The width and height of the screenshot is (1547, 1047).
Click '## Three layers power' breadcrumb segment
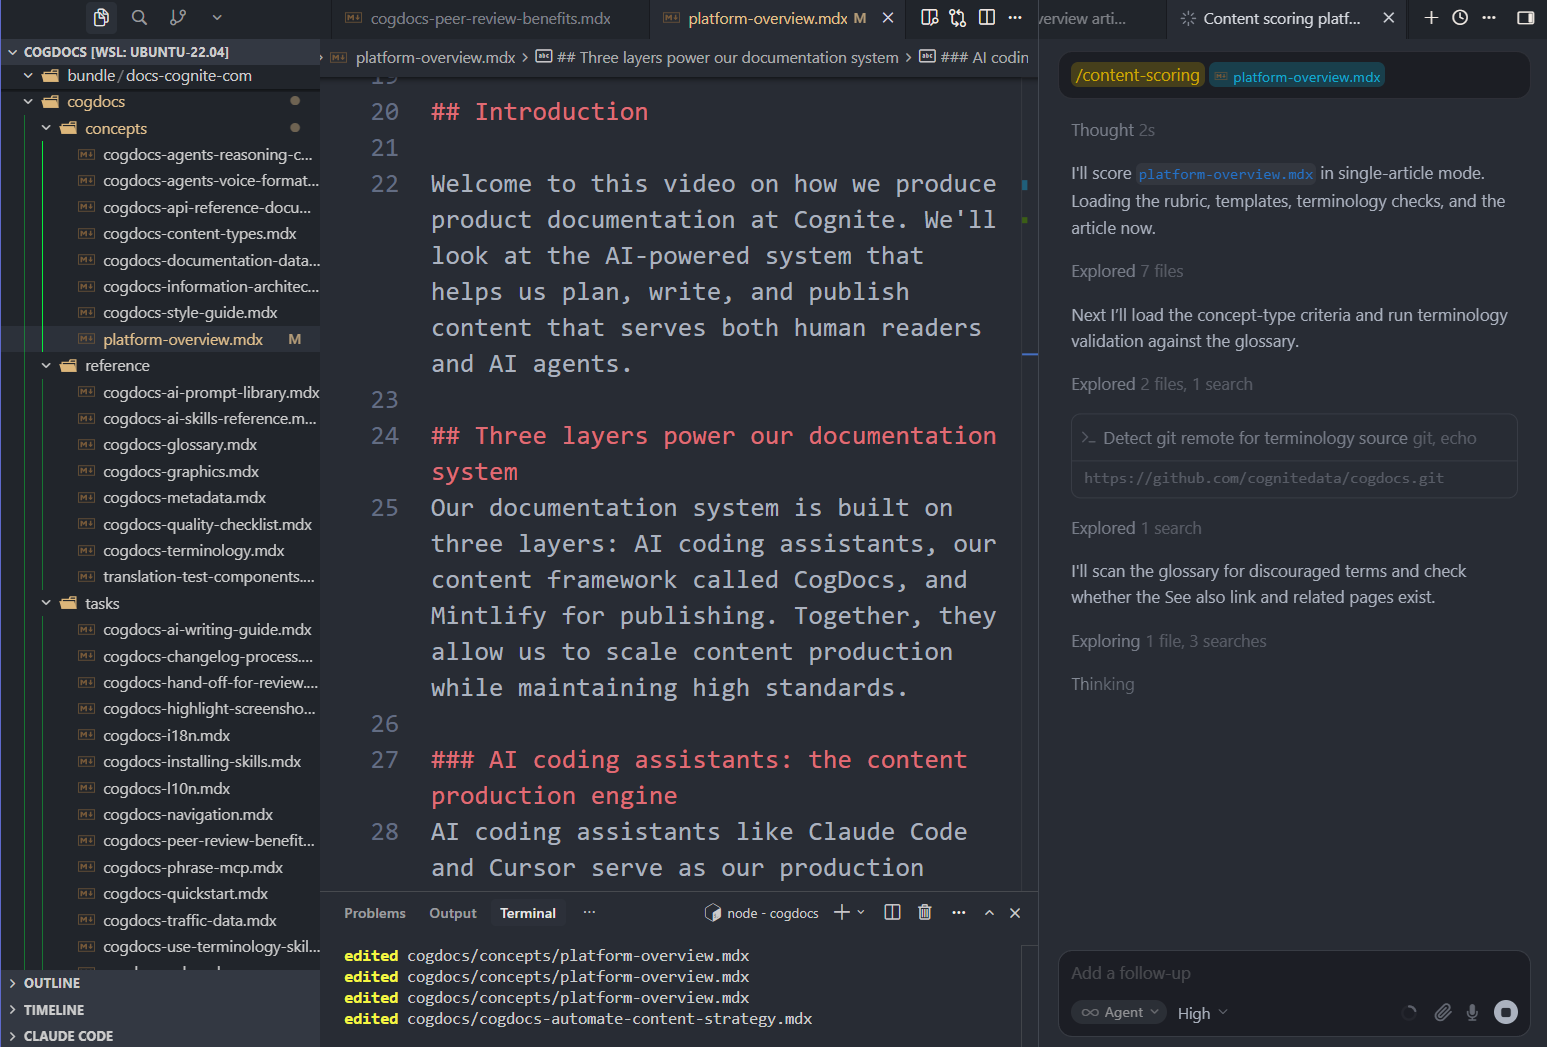pos(726,58)
